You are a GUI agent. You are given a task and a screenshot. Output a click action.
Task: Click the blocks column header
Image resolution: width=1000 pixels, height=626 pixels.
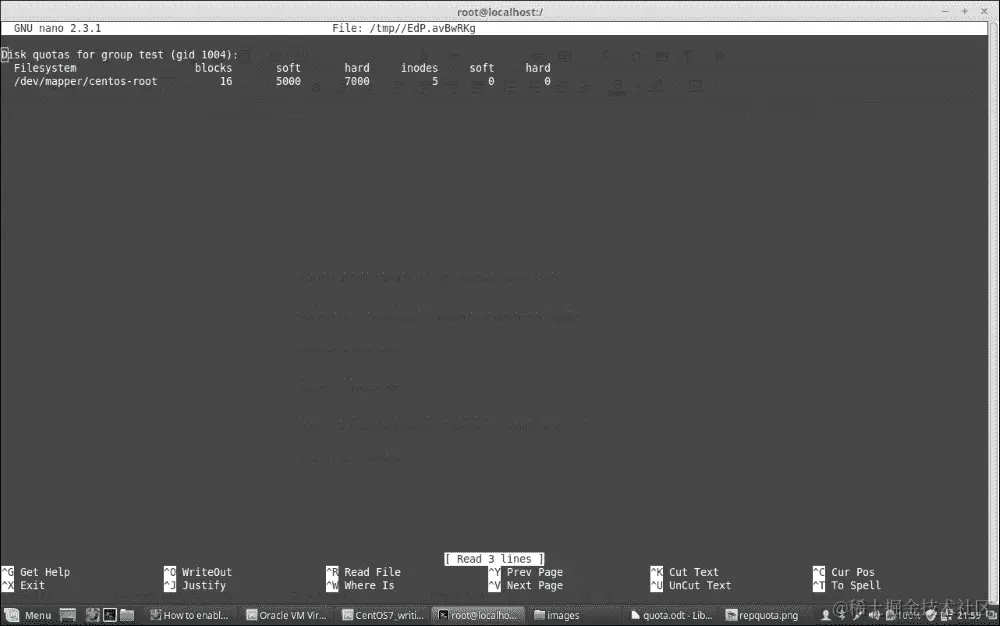click(214, 68)
